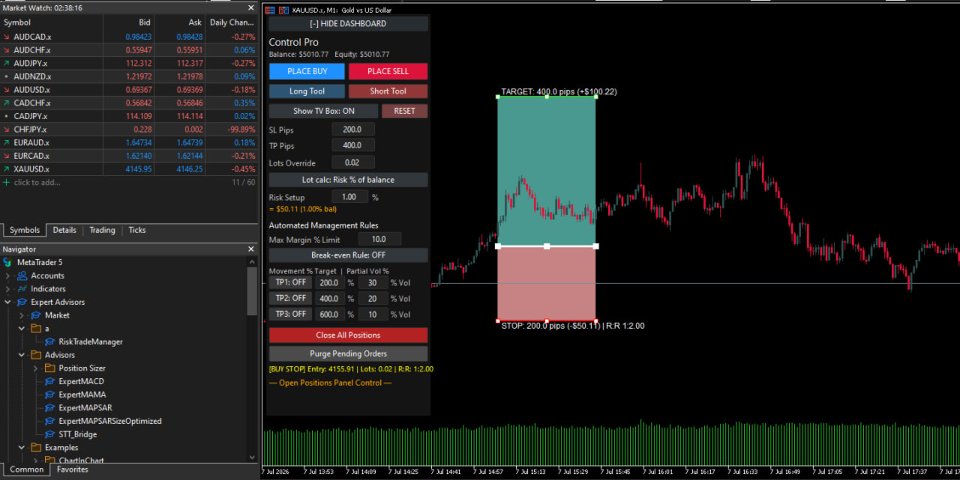The height and width of the screenshot is (480, 960).
Task: Collapse the panel with [-] HIDE DASHBOARD
Action: tap(348, 24)
